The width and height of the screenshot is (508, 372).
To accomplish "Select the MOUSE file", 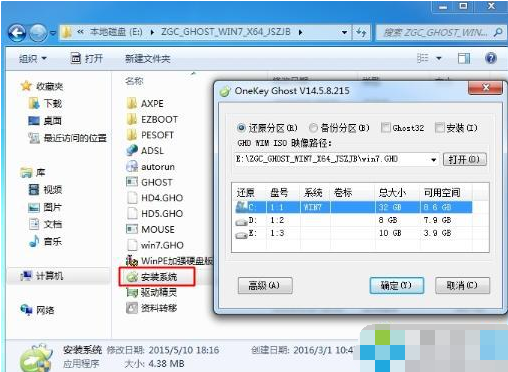I will coord(150,229).
